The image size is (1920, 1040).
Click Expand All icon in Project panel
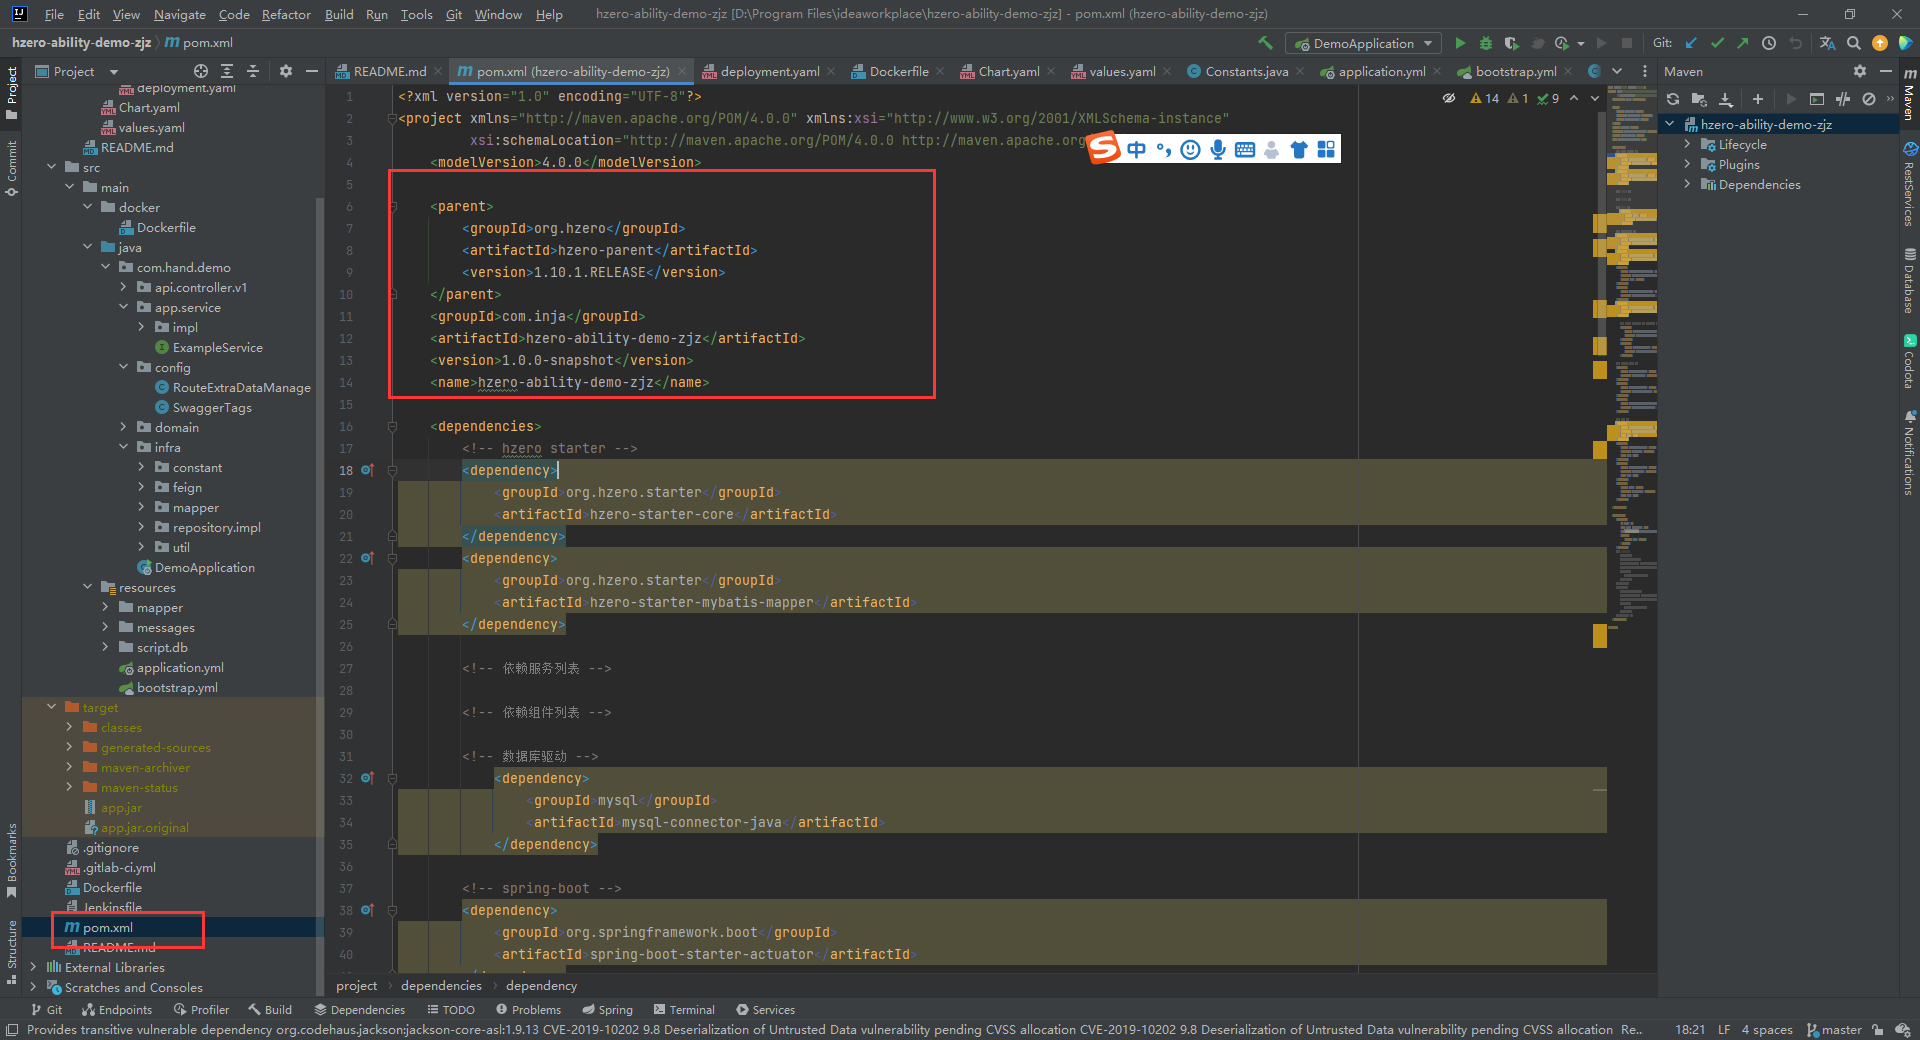pos(227,71)
